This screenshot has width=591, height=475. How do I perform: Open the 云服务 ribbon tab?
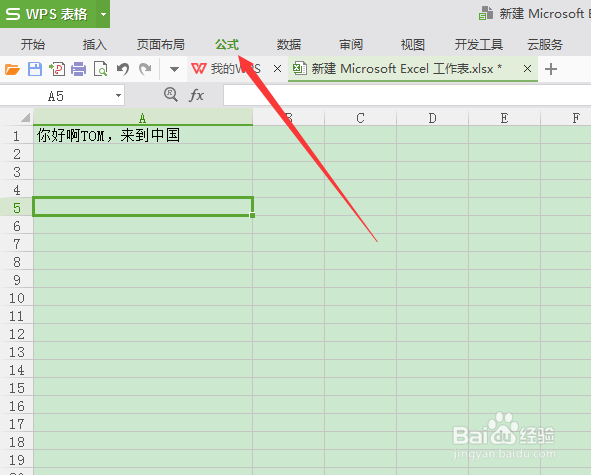click(545, 44)
